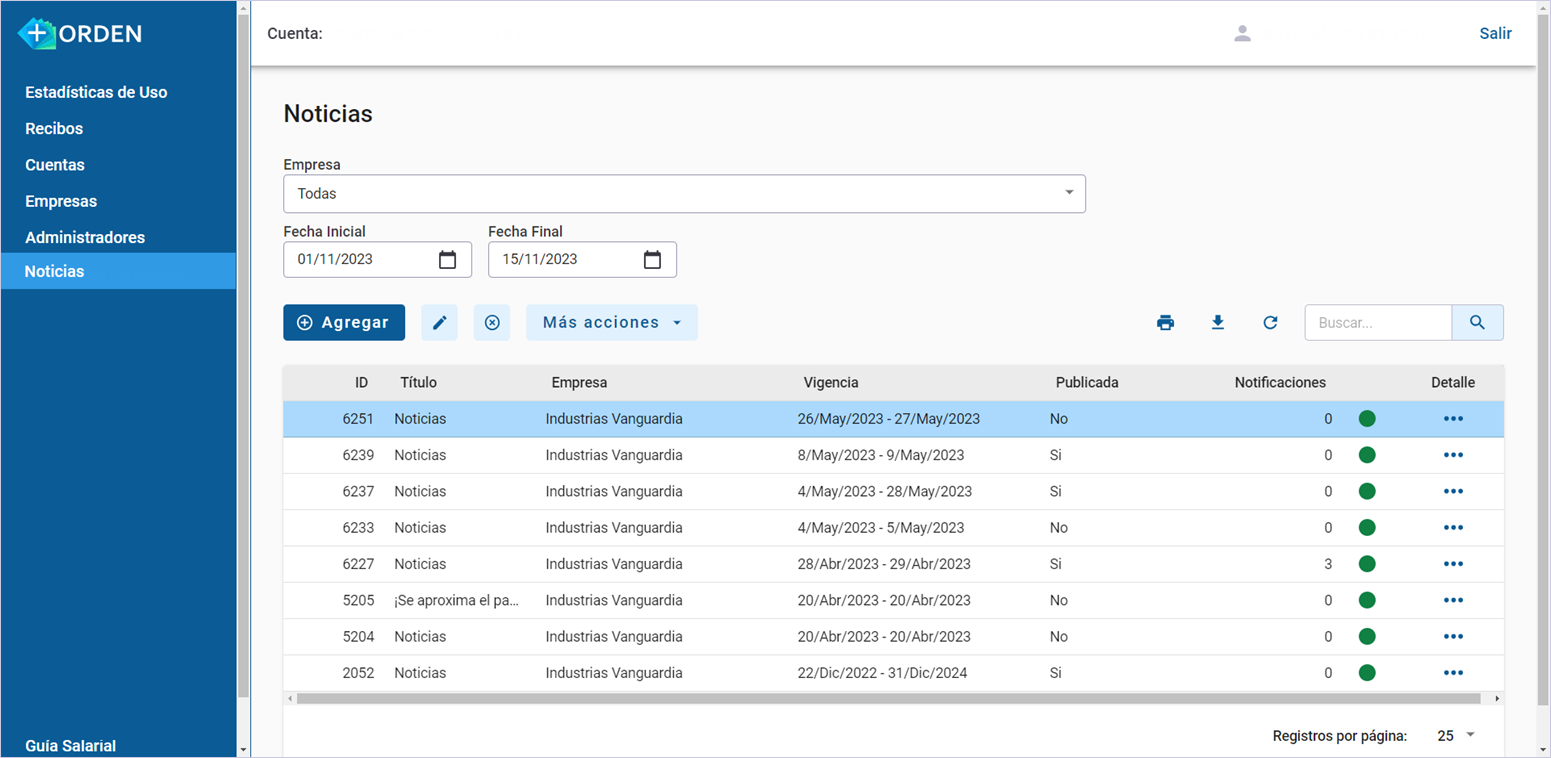Open detail dots for news ID 6227

point(1453,564)
